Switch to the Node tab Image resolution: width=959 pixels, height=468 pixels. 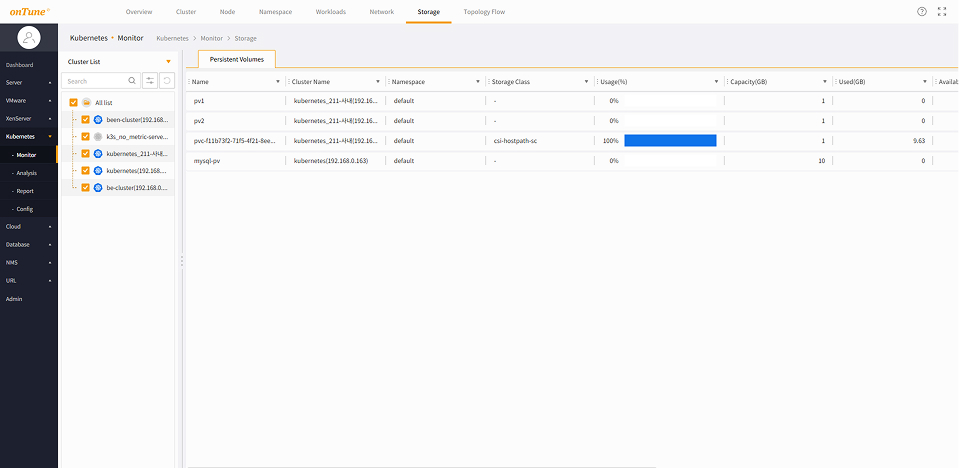(227, 12)
